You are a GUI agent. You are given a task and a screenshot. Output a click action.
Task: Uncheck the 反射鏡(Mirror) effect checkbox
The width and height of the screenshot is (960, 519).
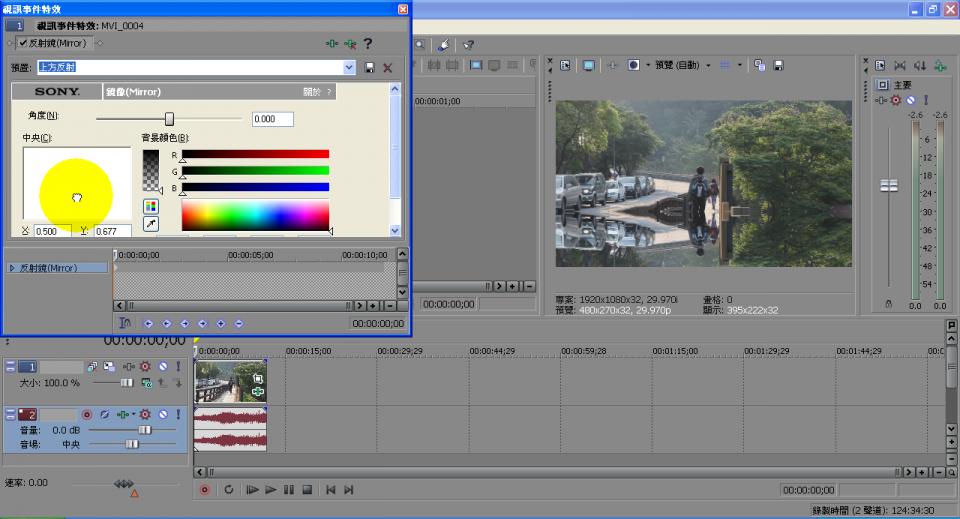(23, 43)
